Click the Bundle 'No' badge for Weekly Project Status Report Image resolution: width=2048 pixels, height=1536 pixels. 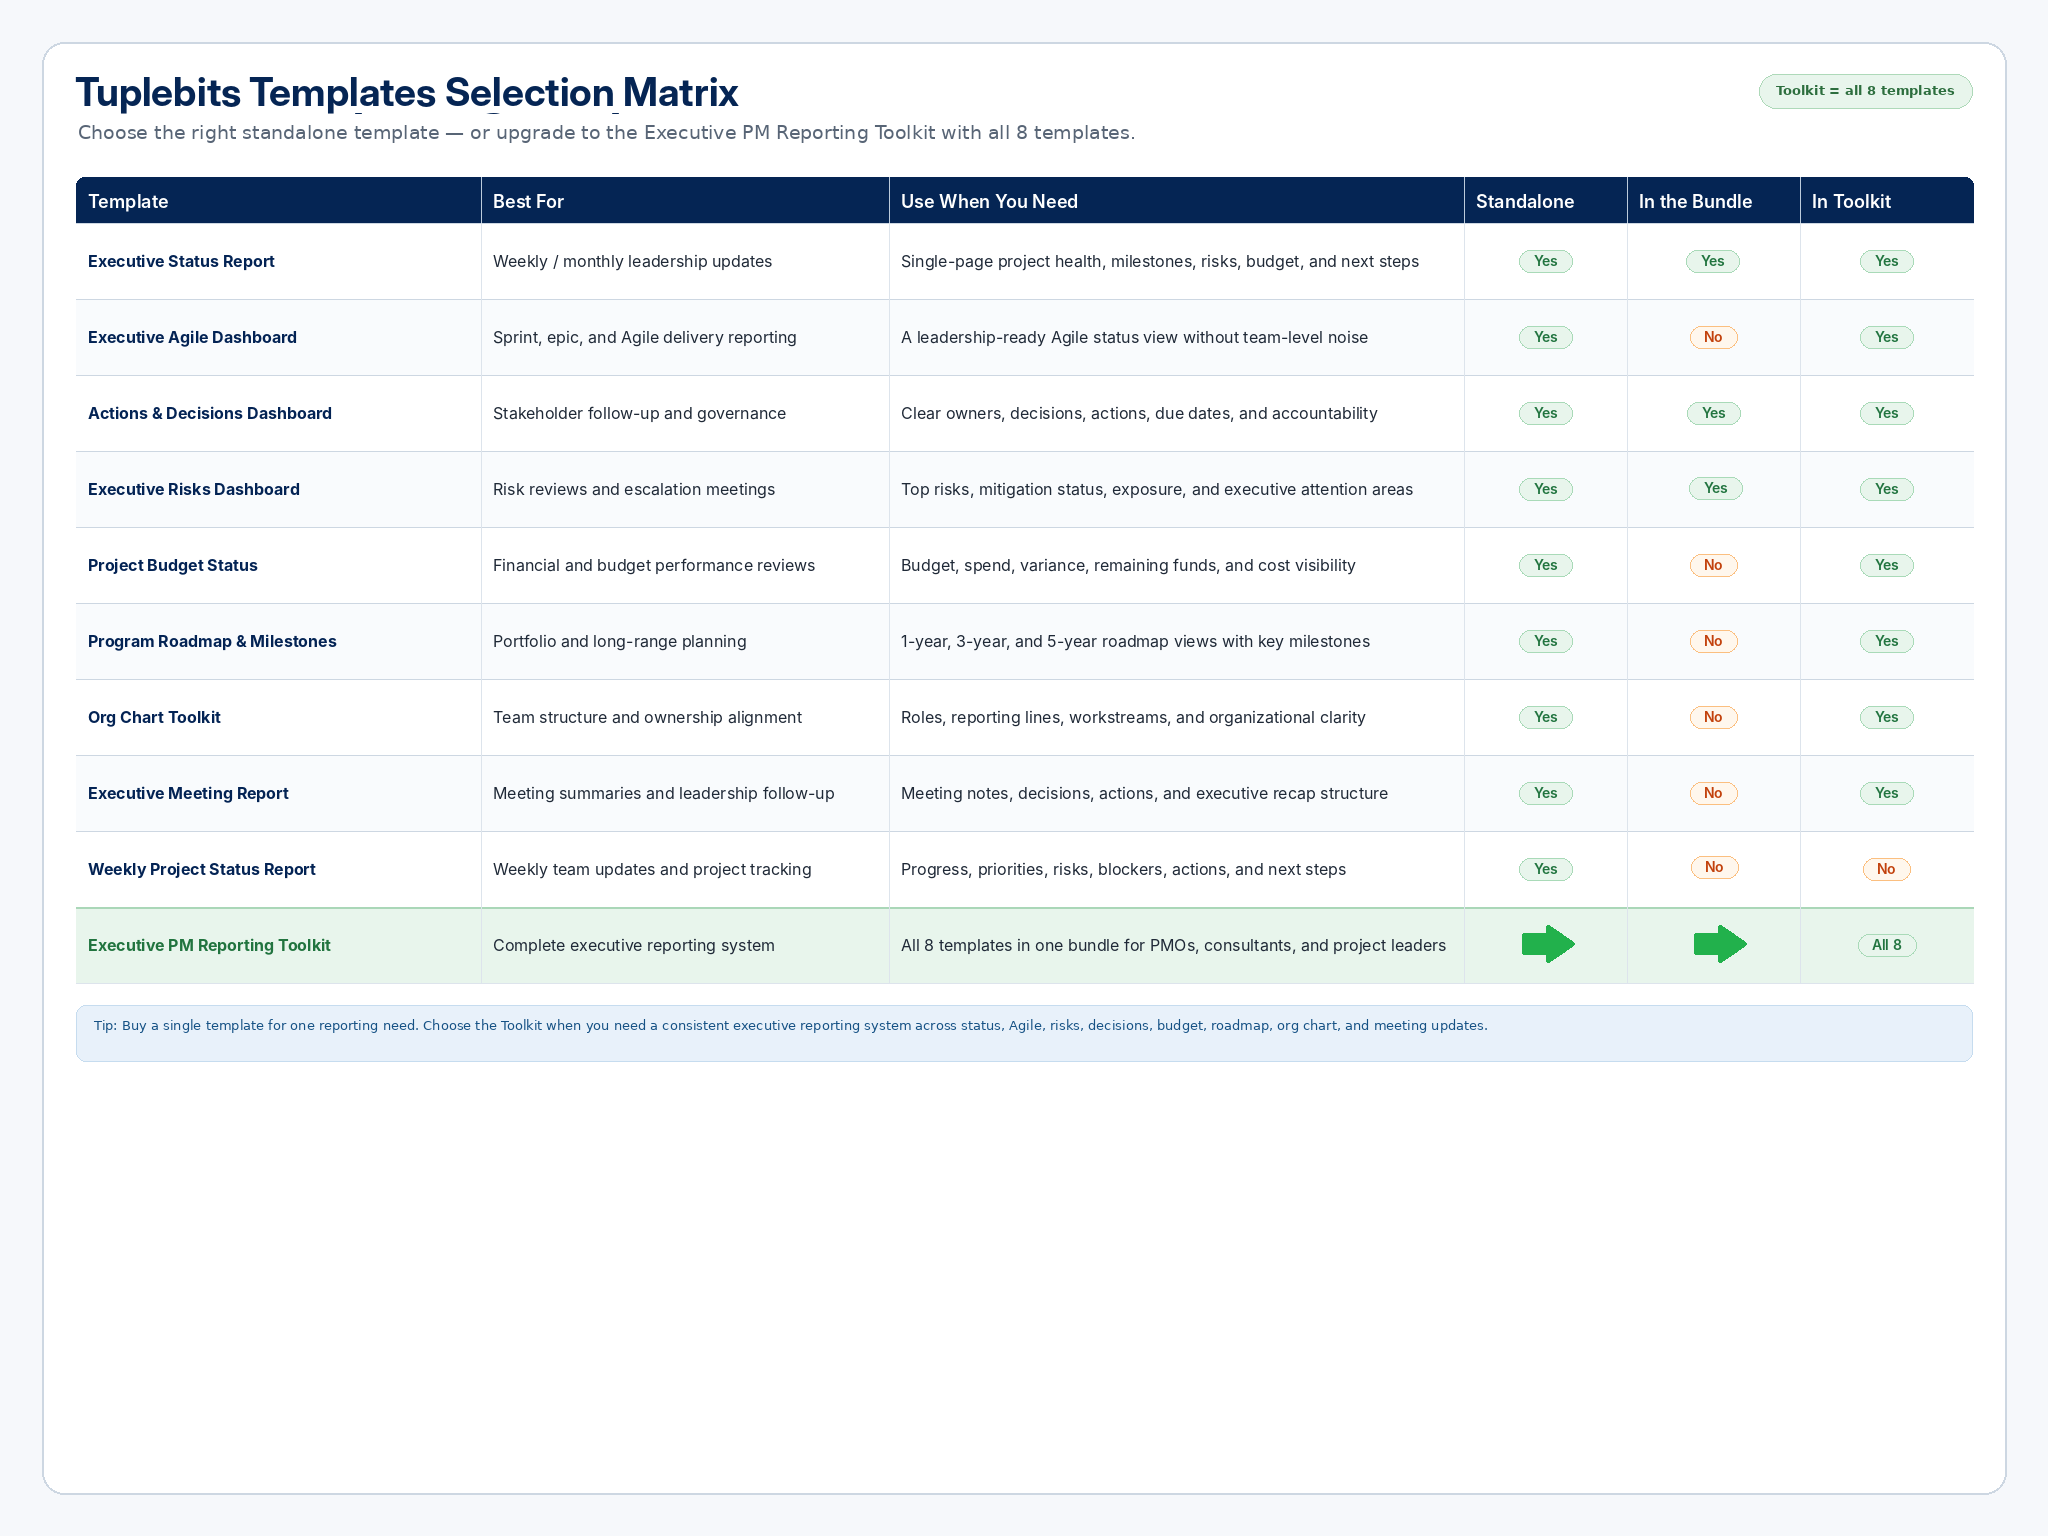point(1714,867)
